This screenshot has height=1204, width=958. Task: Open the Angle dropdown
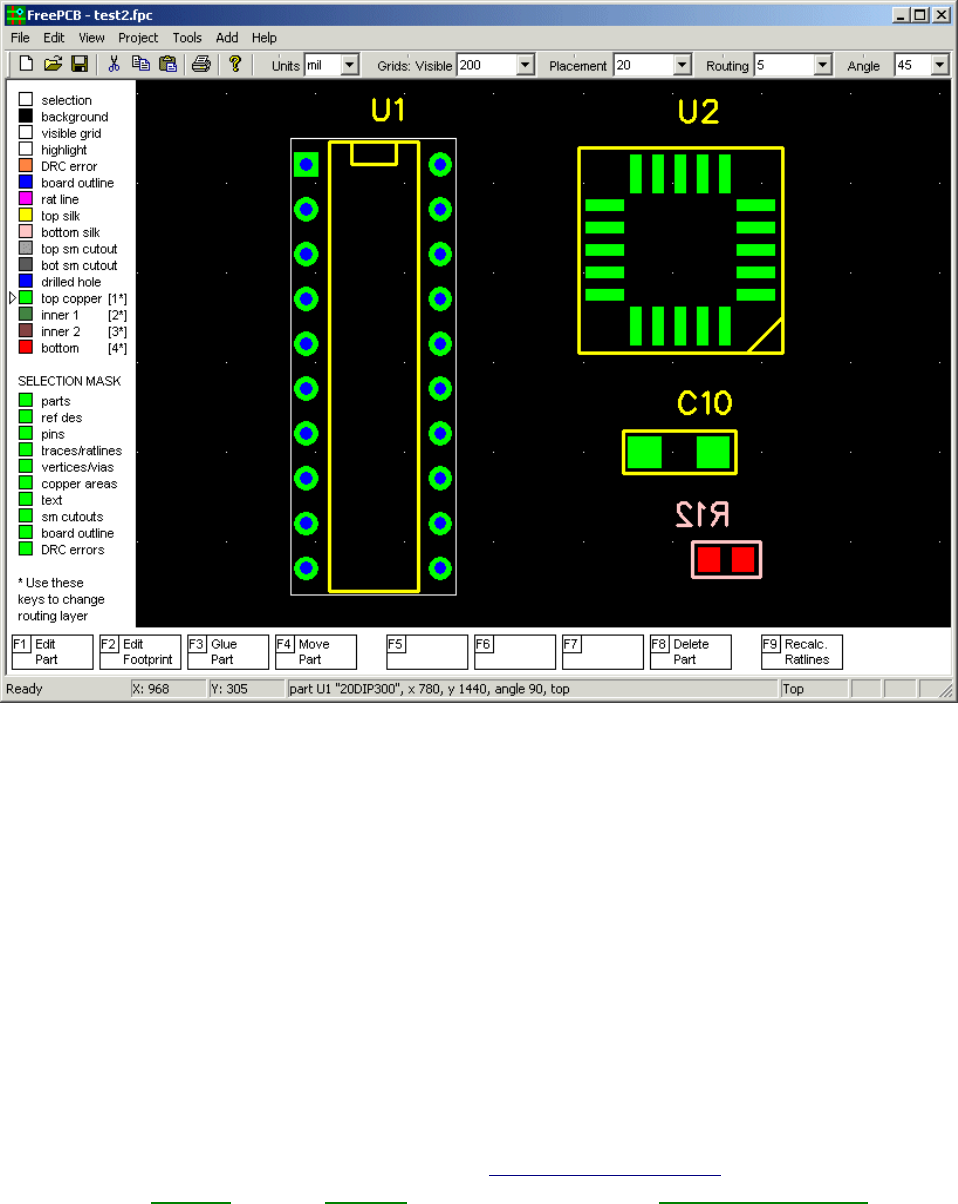click(939, 65)
